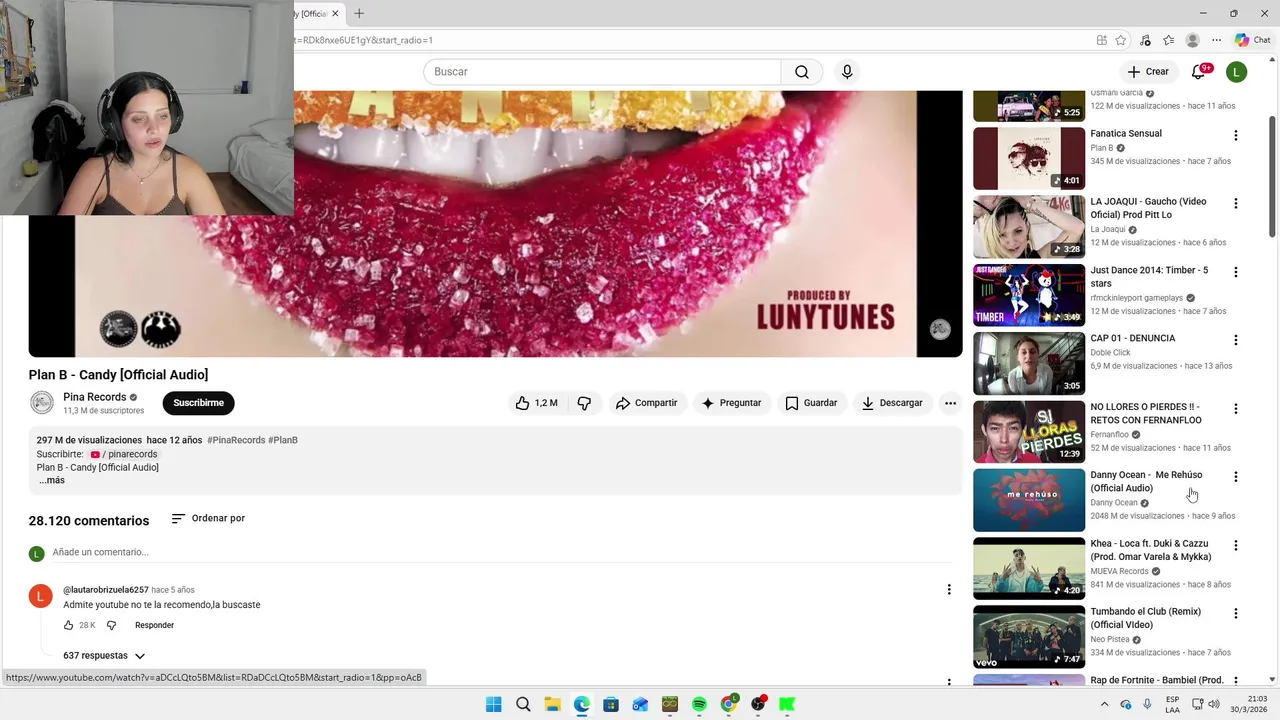Dislike the Plan B Candy video

click(x=585, y=403)
